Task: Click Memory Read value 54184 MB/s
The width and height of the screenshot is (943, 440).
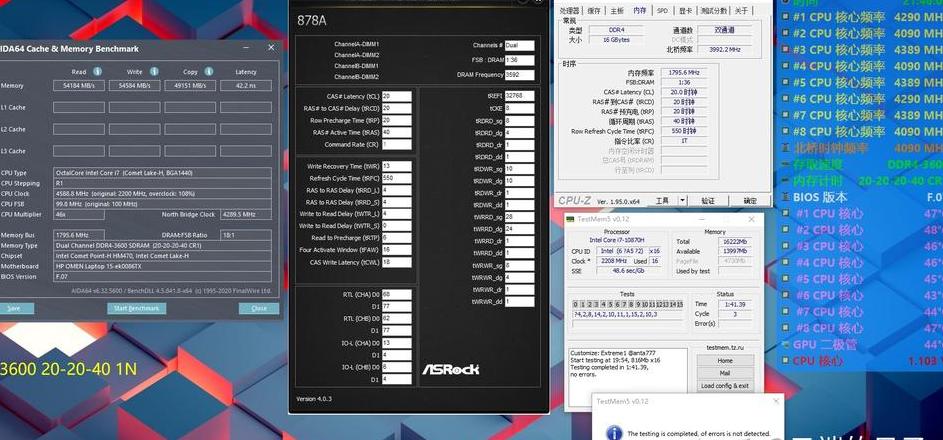Action: (x=79, y=86)
